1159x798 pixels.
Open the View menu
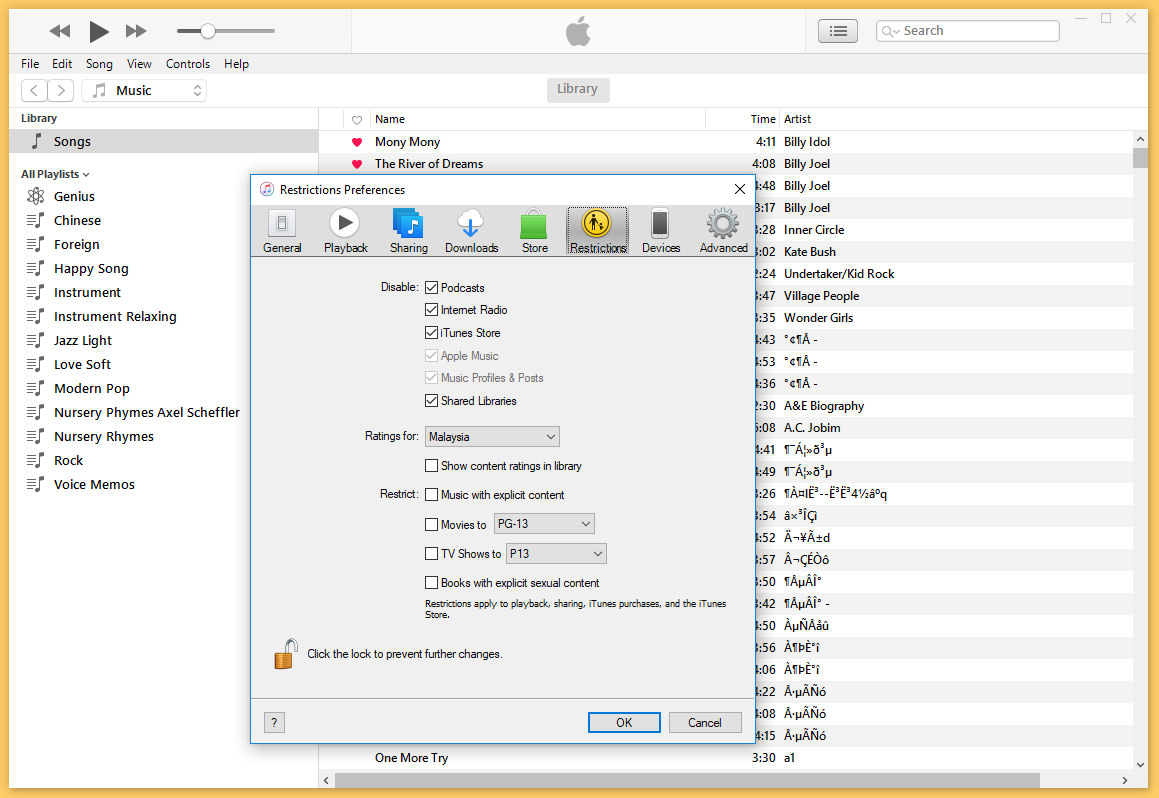pos(139,64)
